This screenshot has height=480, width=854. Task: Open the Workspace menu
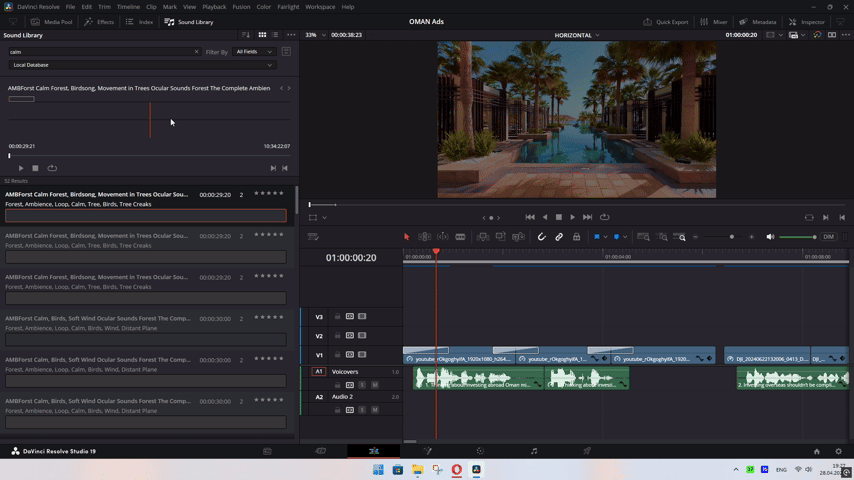pos(320,7)
